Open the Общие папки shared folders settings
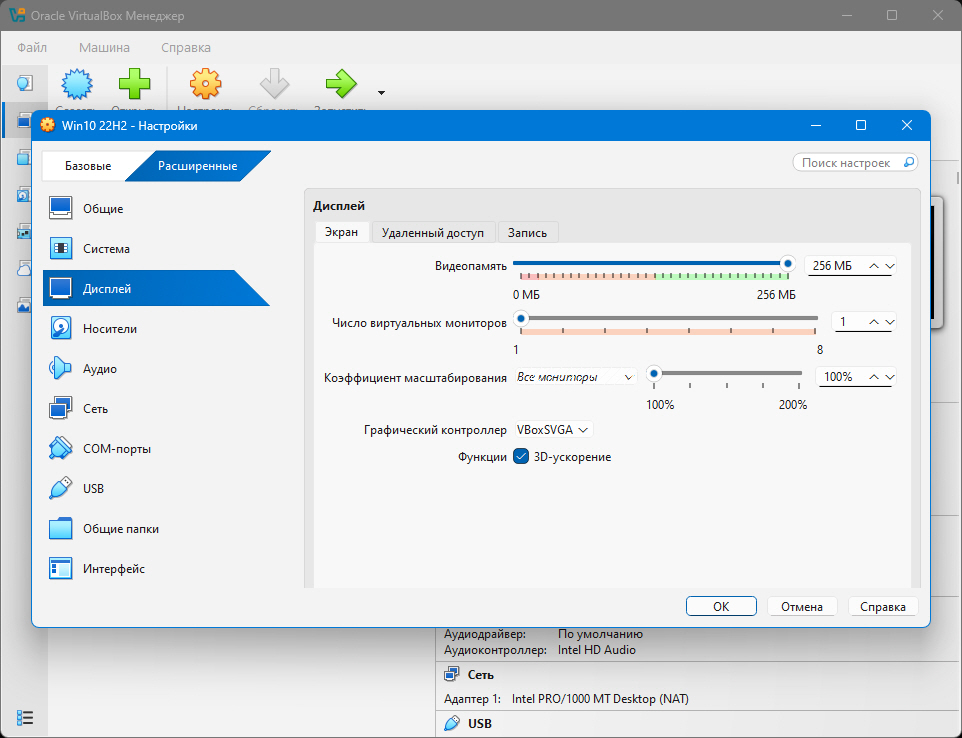 click(x=156, y=529)
